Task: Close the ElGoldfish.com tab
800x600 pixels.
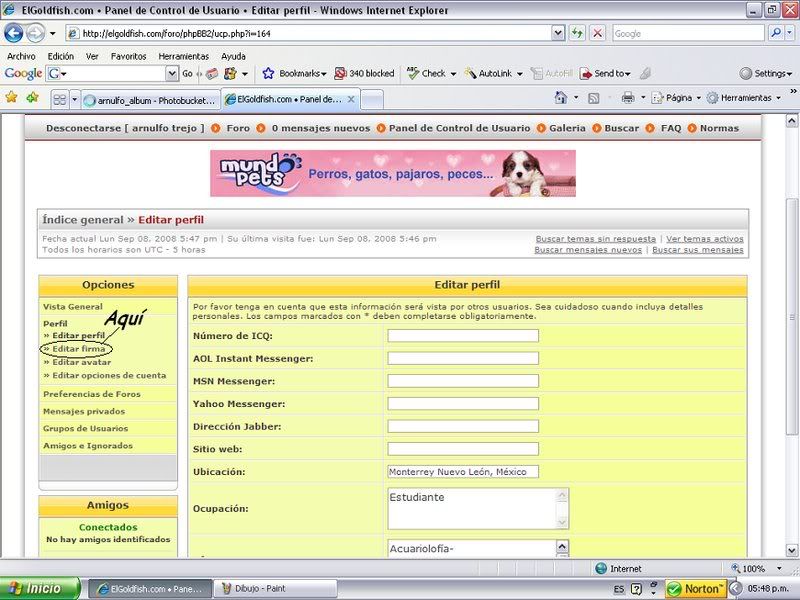Action: coord(351,99)
